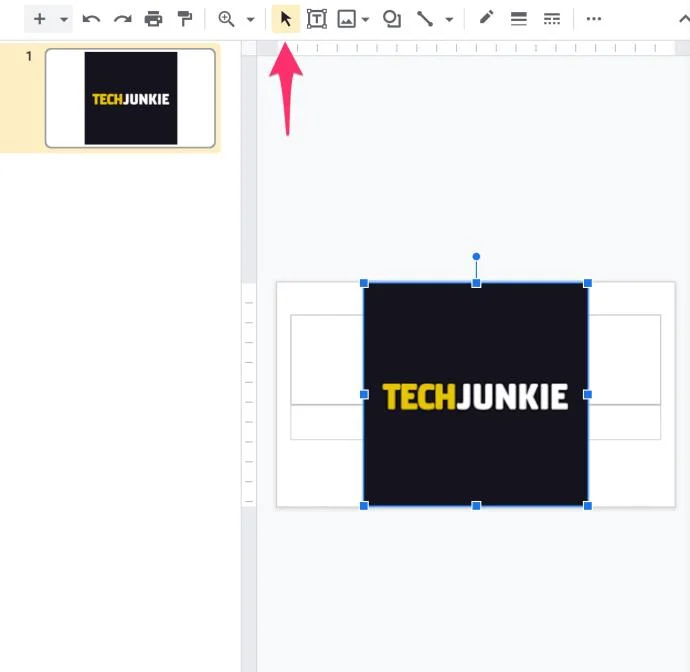Select the zoom magnifier tool

pyautogui.click(x=226, y=19)
